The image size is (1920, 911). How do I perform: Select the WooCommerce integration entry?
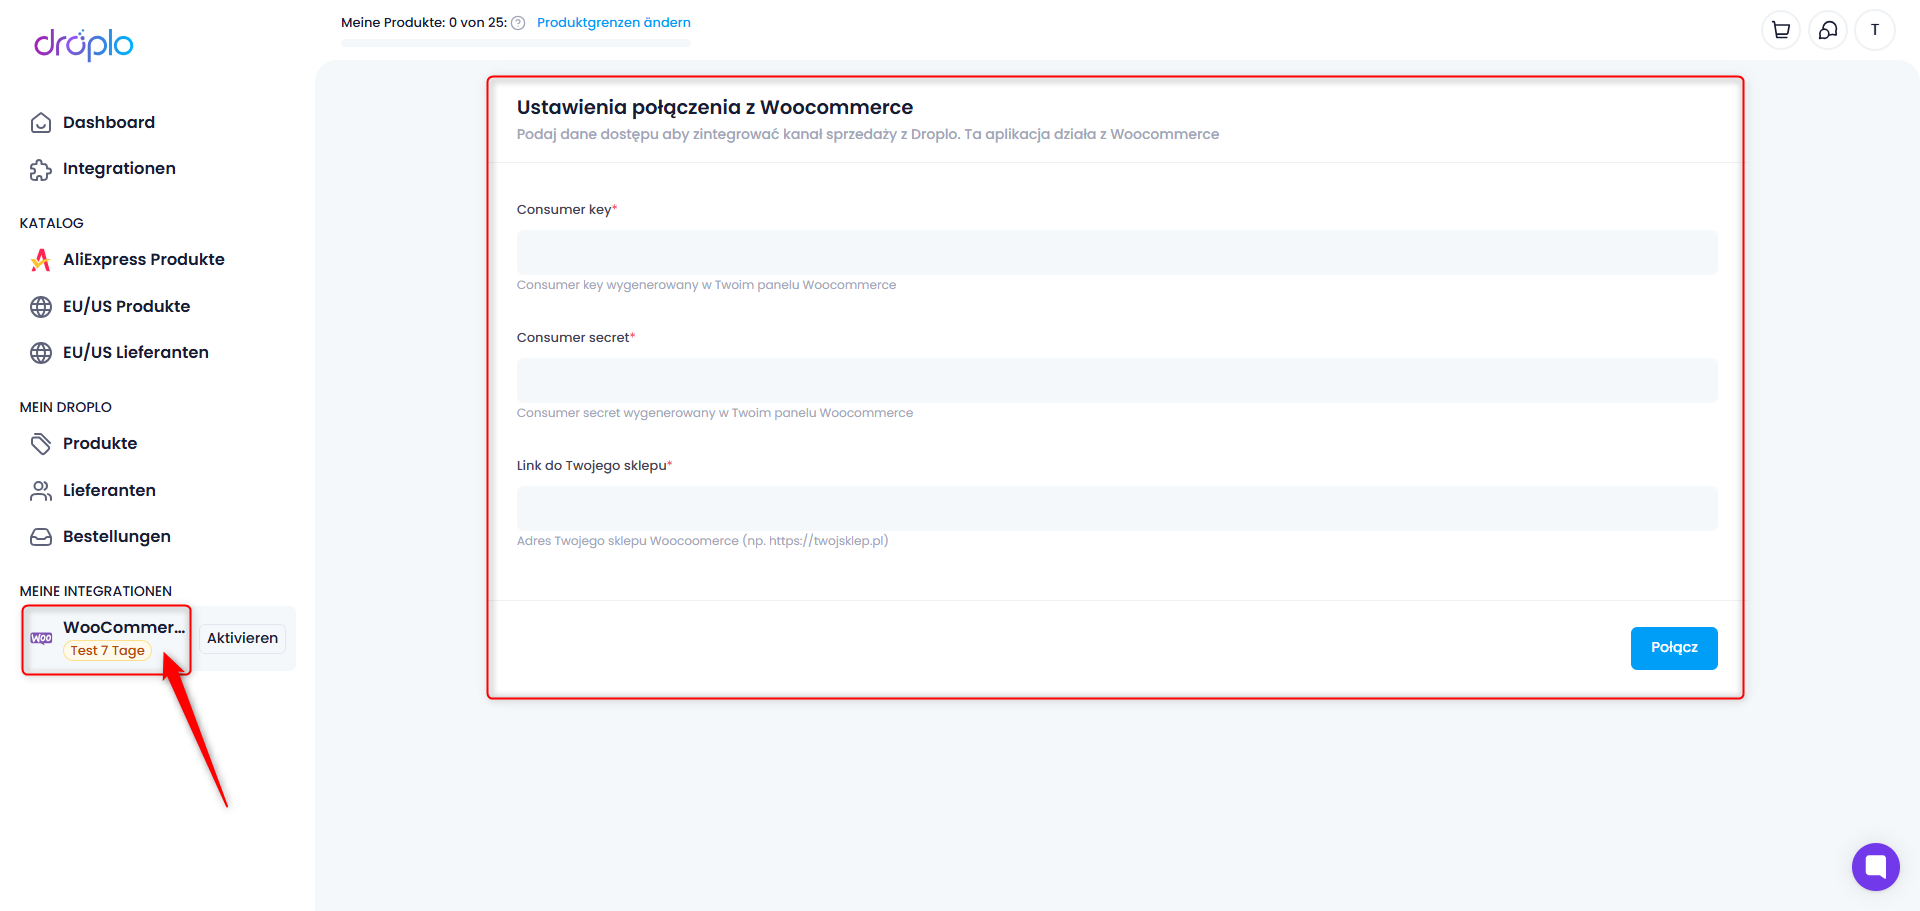[x=106, y=639]
